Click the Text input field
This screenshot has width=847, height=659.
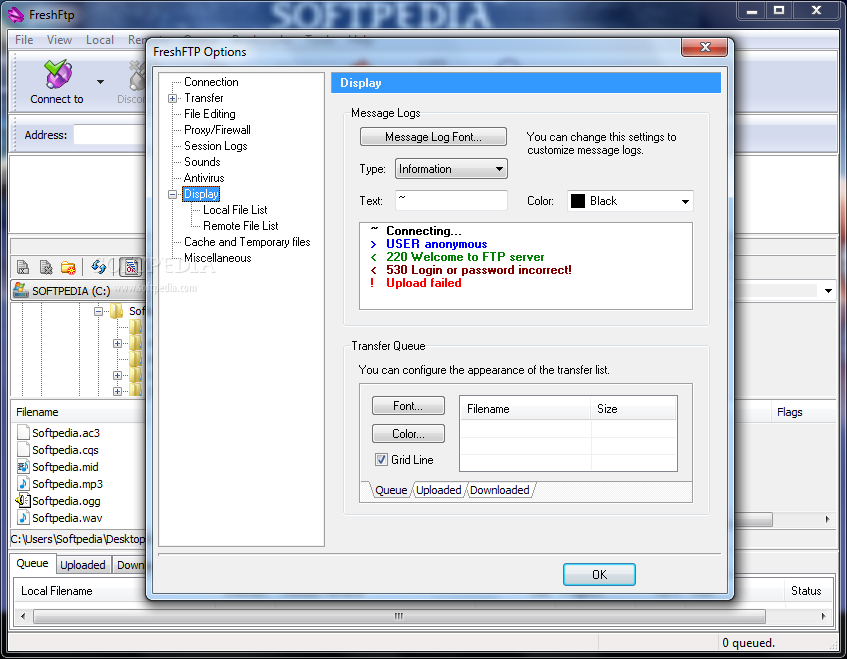(451, 200)
